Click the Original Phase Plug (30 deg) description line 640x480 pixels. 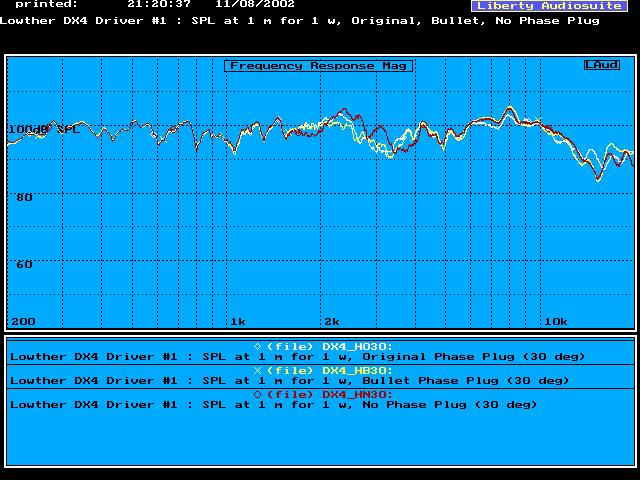point(297,357)
